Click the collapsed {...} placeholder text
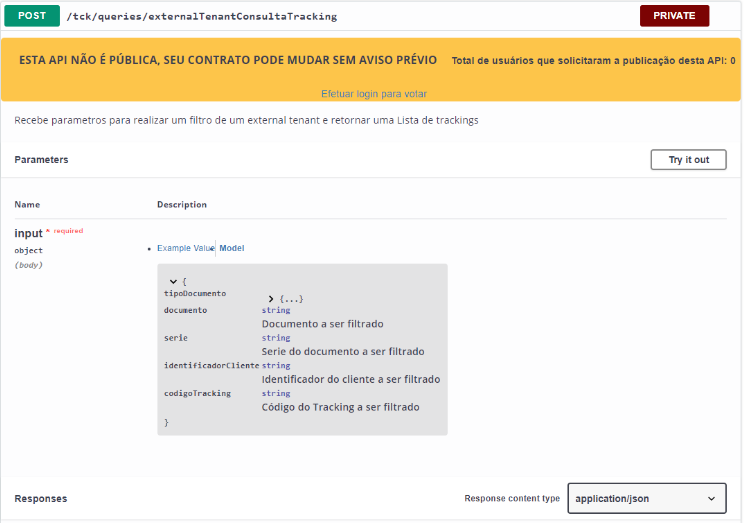This screenshot has height=523, width=745. pos(291,299)
